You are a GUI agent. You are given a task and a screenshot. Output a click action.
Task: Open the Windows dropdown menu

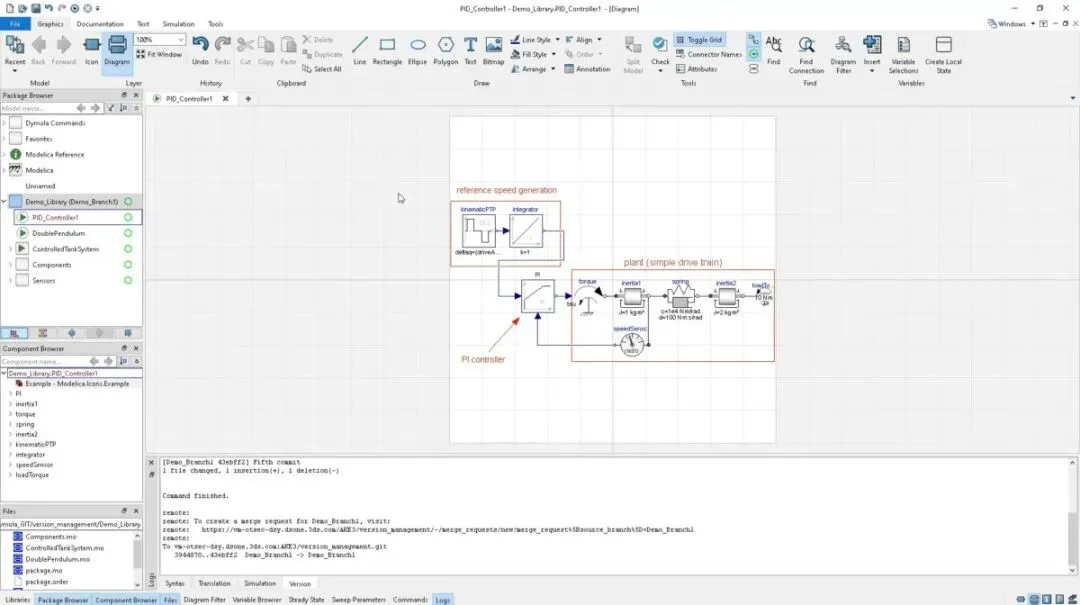coord(1011,23)
